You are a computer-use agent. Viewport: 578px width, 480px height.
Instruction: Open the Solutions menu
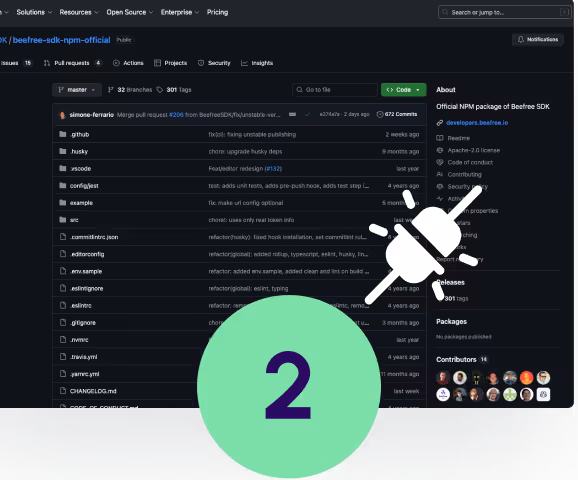coord(34,12)
